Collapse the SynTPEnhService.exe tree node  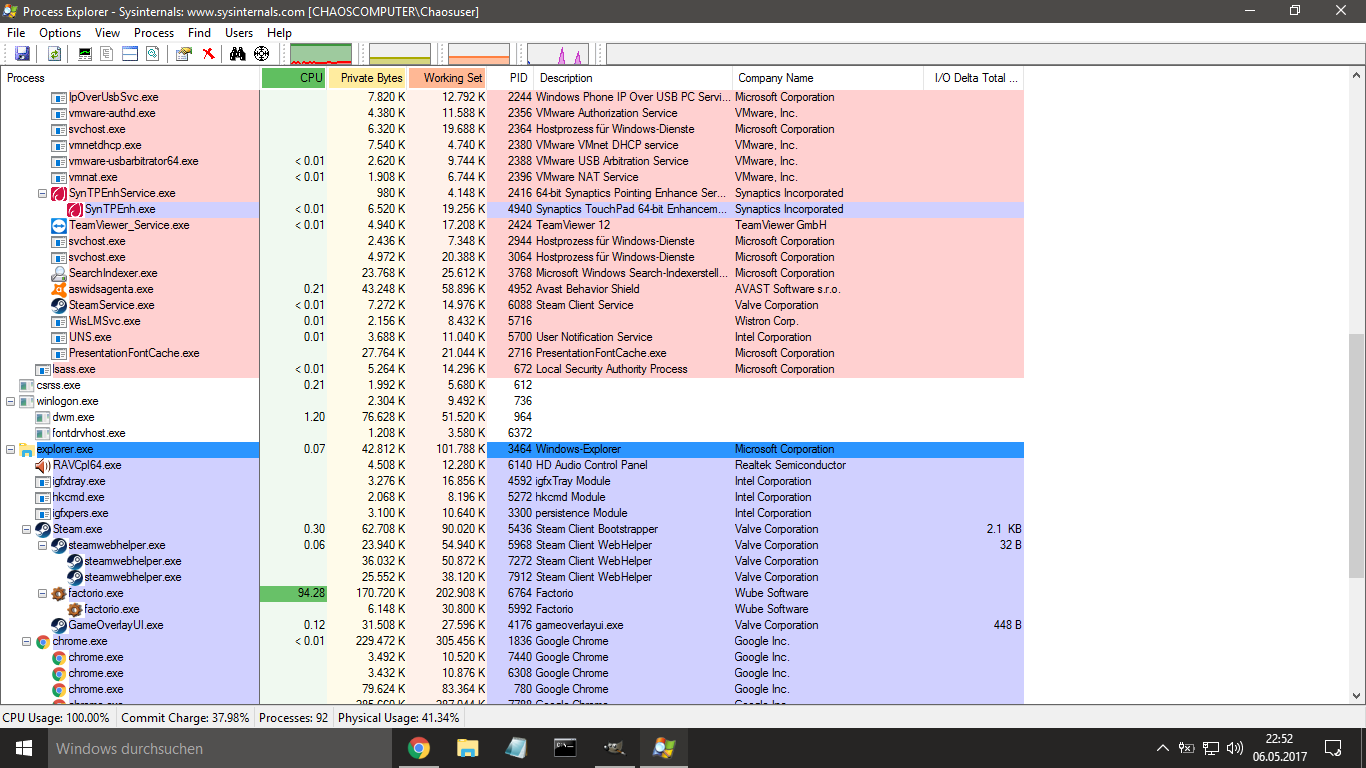click(x=43, y=193)
